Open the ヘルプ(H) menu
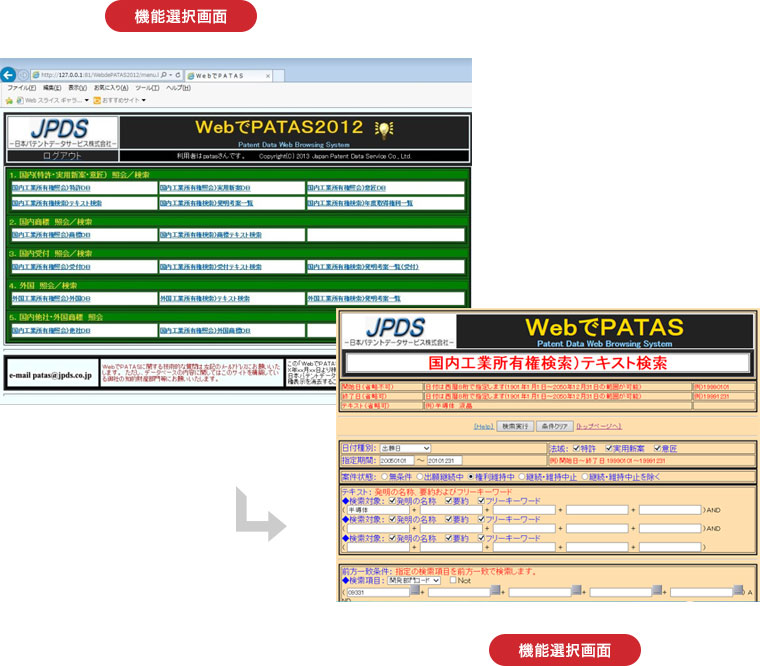The width and height of the screenshot is (760, 666). pos(178,88)
